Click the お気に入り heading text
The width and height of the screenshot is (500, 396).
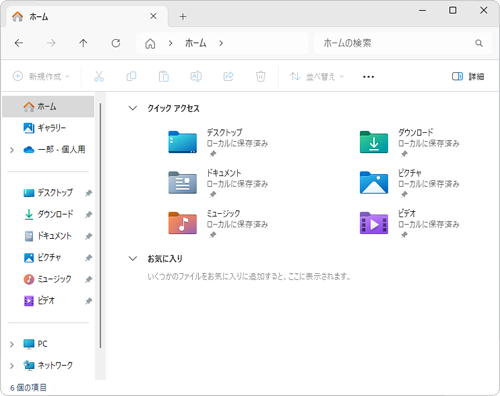165,259
